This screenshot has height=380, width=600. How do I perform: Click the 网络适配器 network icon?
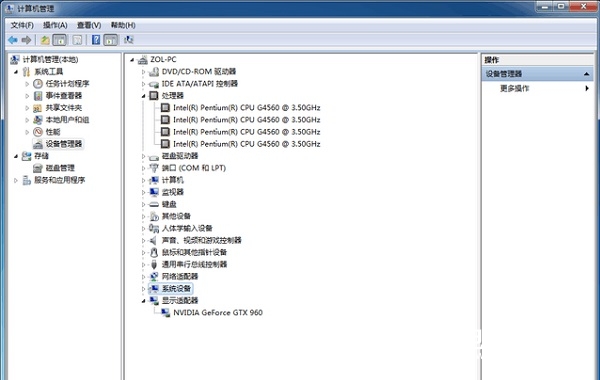(x=154, y=276)
